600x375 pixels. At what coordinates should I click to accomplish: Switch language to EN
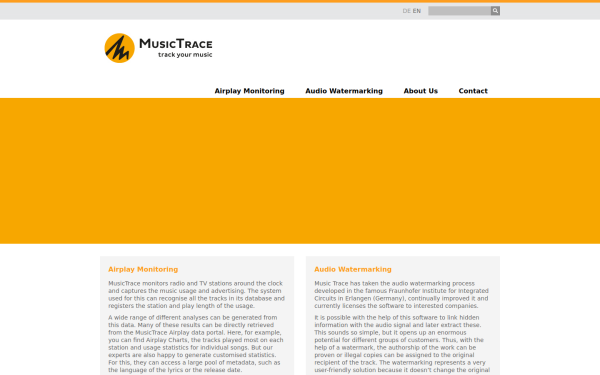(x=417, y=11)
